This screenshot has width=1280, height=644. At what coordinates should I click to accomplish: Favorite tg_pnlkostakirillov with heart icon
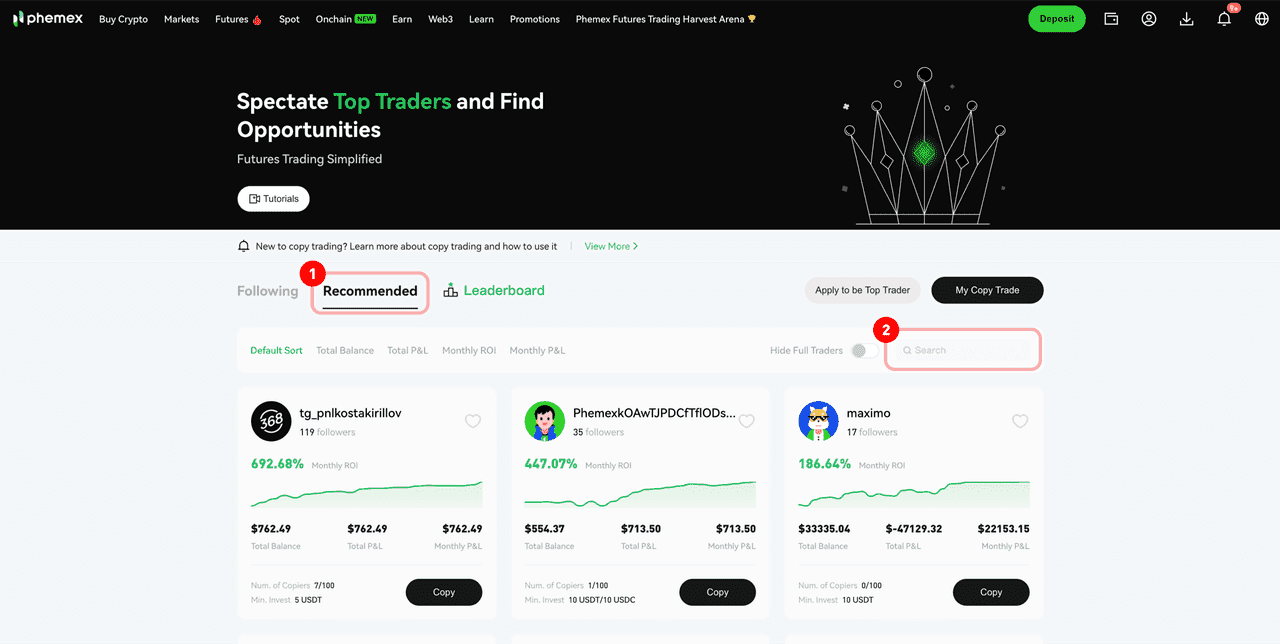(473, 421)
